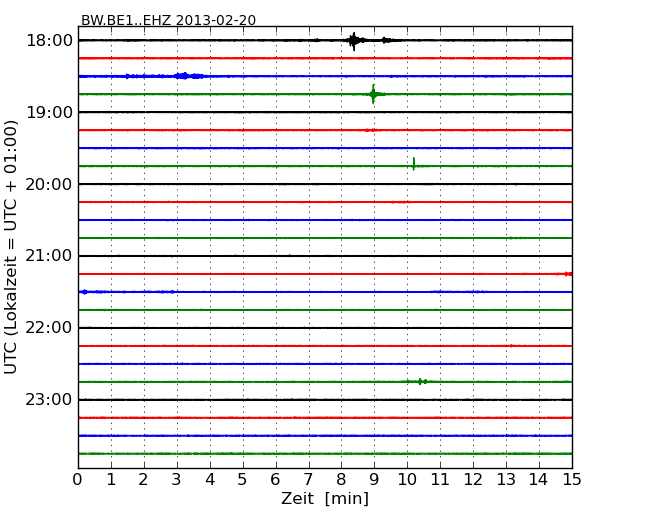The image size is (650, 520).
Task: Click x-axis tick label 12
Action: (x=473, y=479)
